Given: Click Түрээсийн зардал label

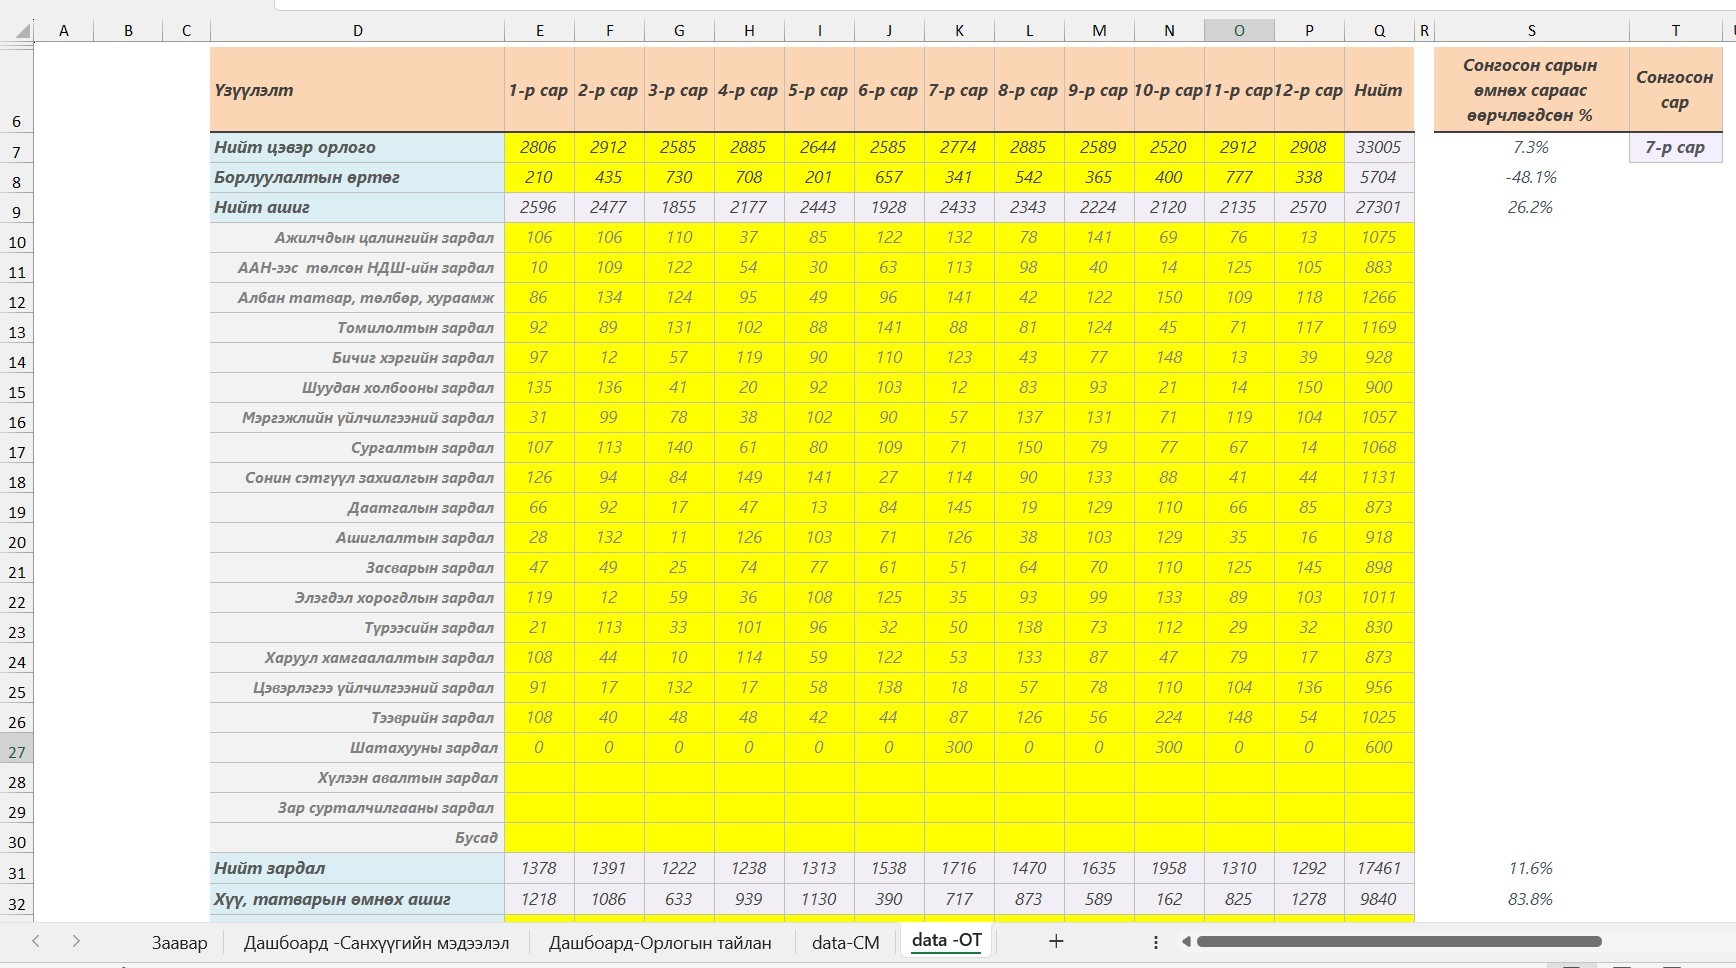Looking at the screenshot, I should point(429,627).
